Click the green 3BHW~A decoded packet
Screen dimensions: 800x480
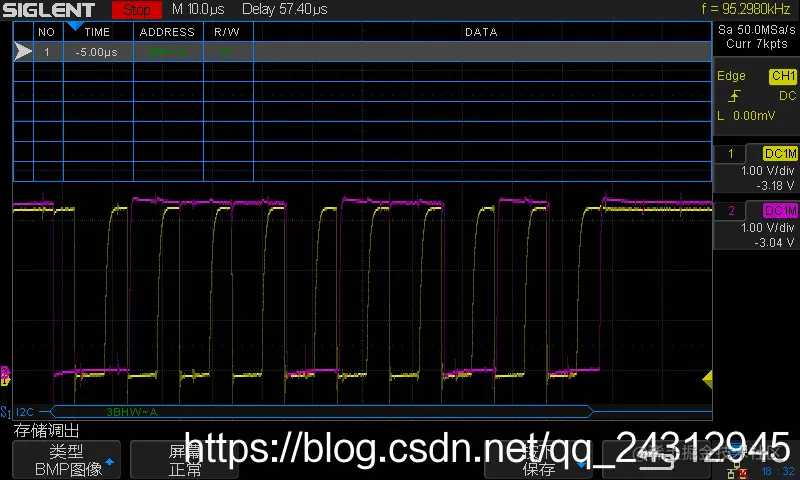pos(132,412)
